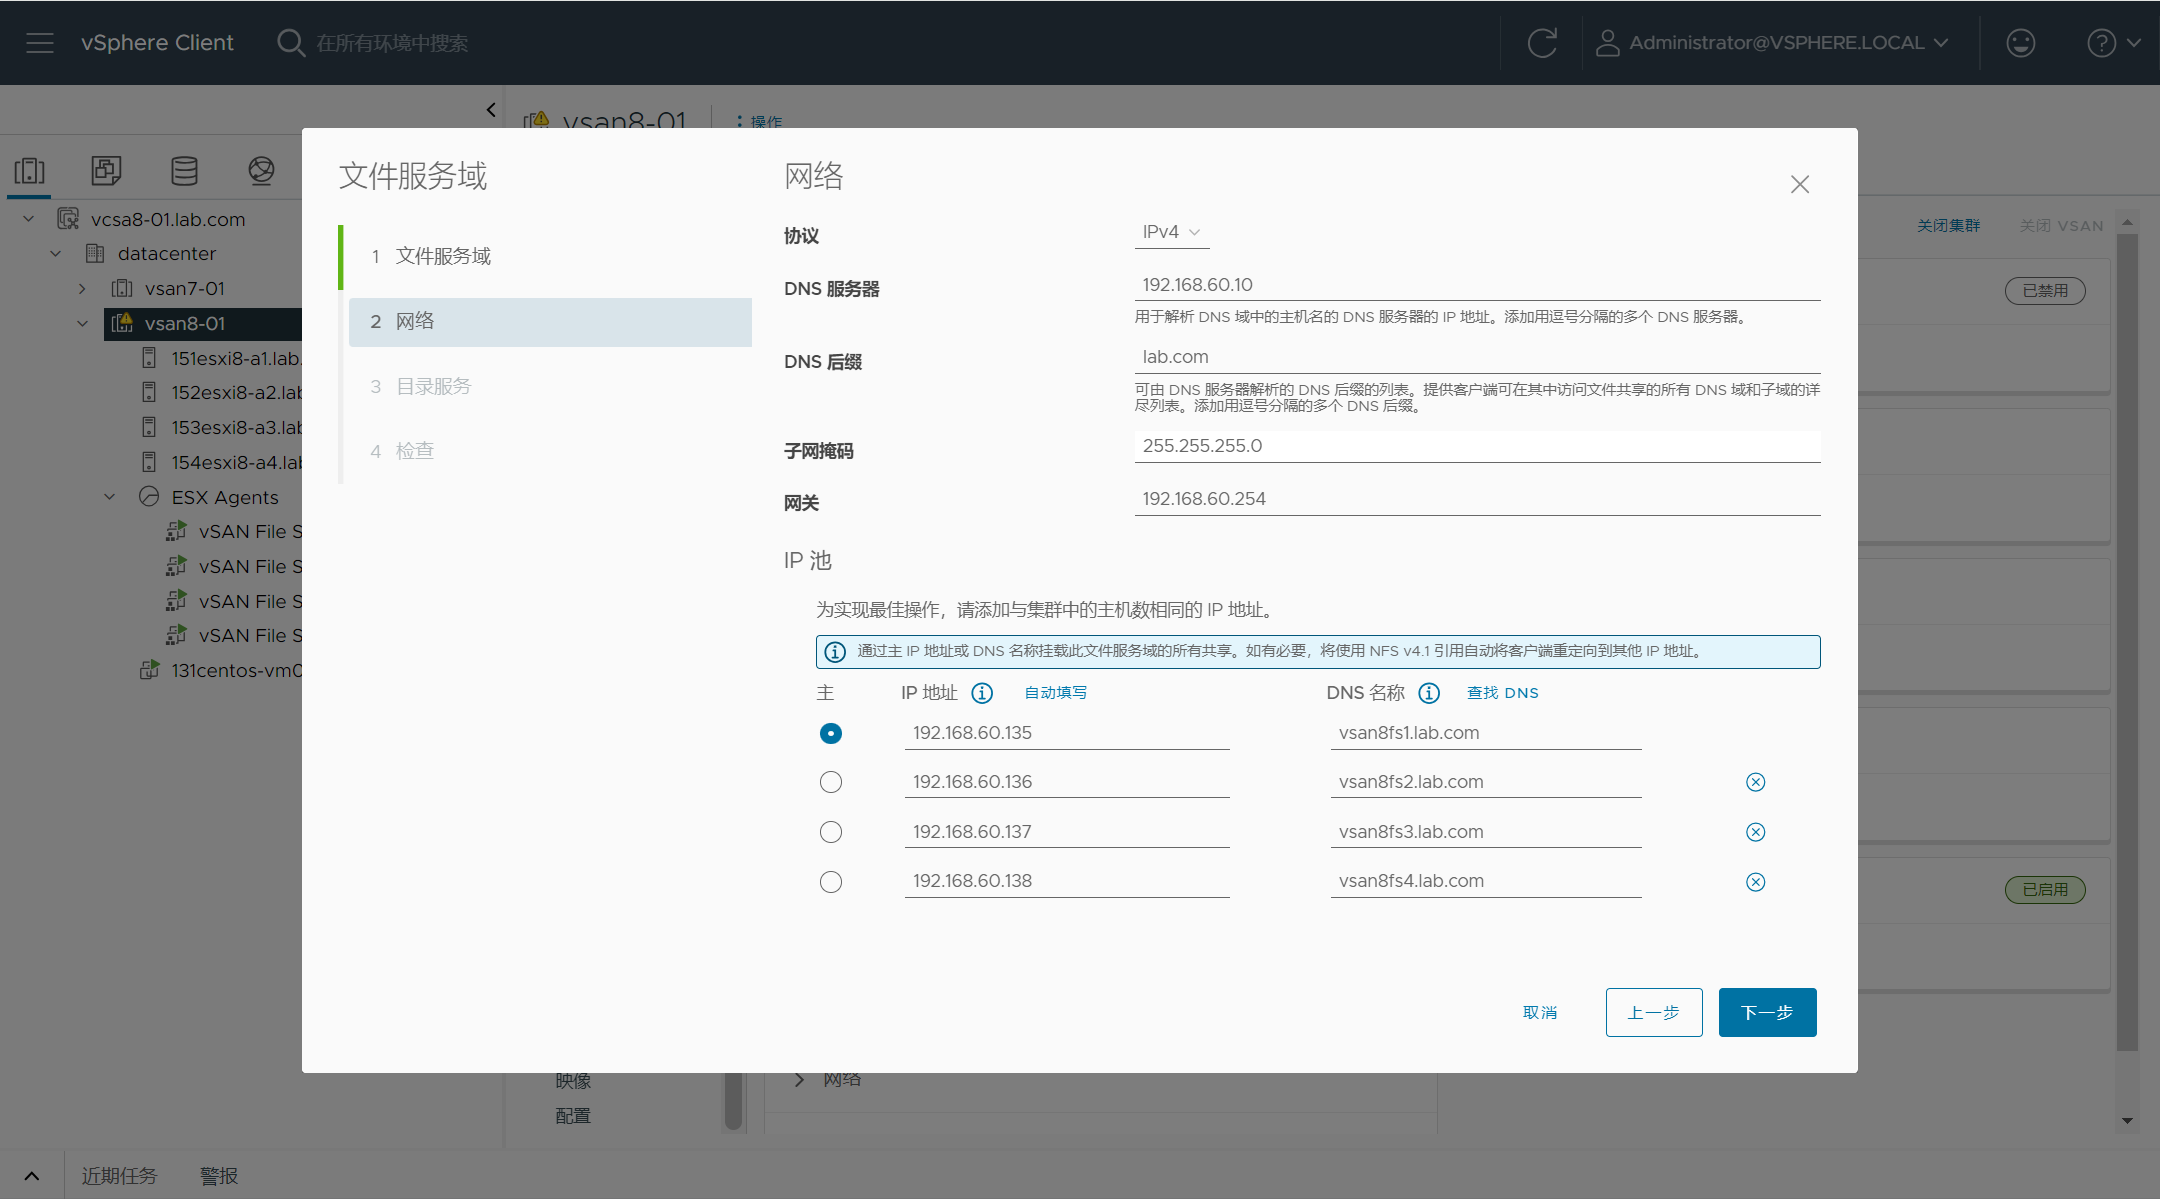Image resolution: width=2160 pixels, height=1199 pixels.
Task: Open the hamburger navigation menu
Action: (40, 43)
